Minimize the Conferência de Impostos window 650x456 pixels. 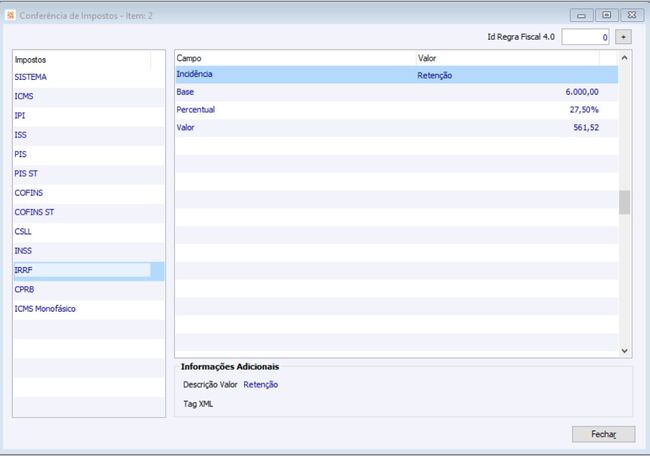[x=582, y=15]
